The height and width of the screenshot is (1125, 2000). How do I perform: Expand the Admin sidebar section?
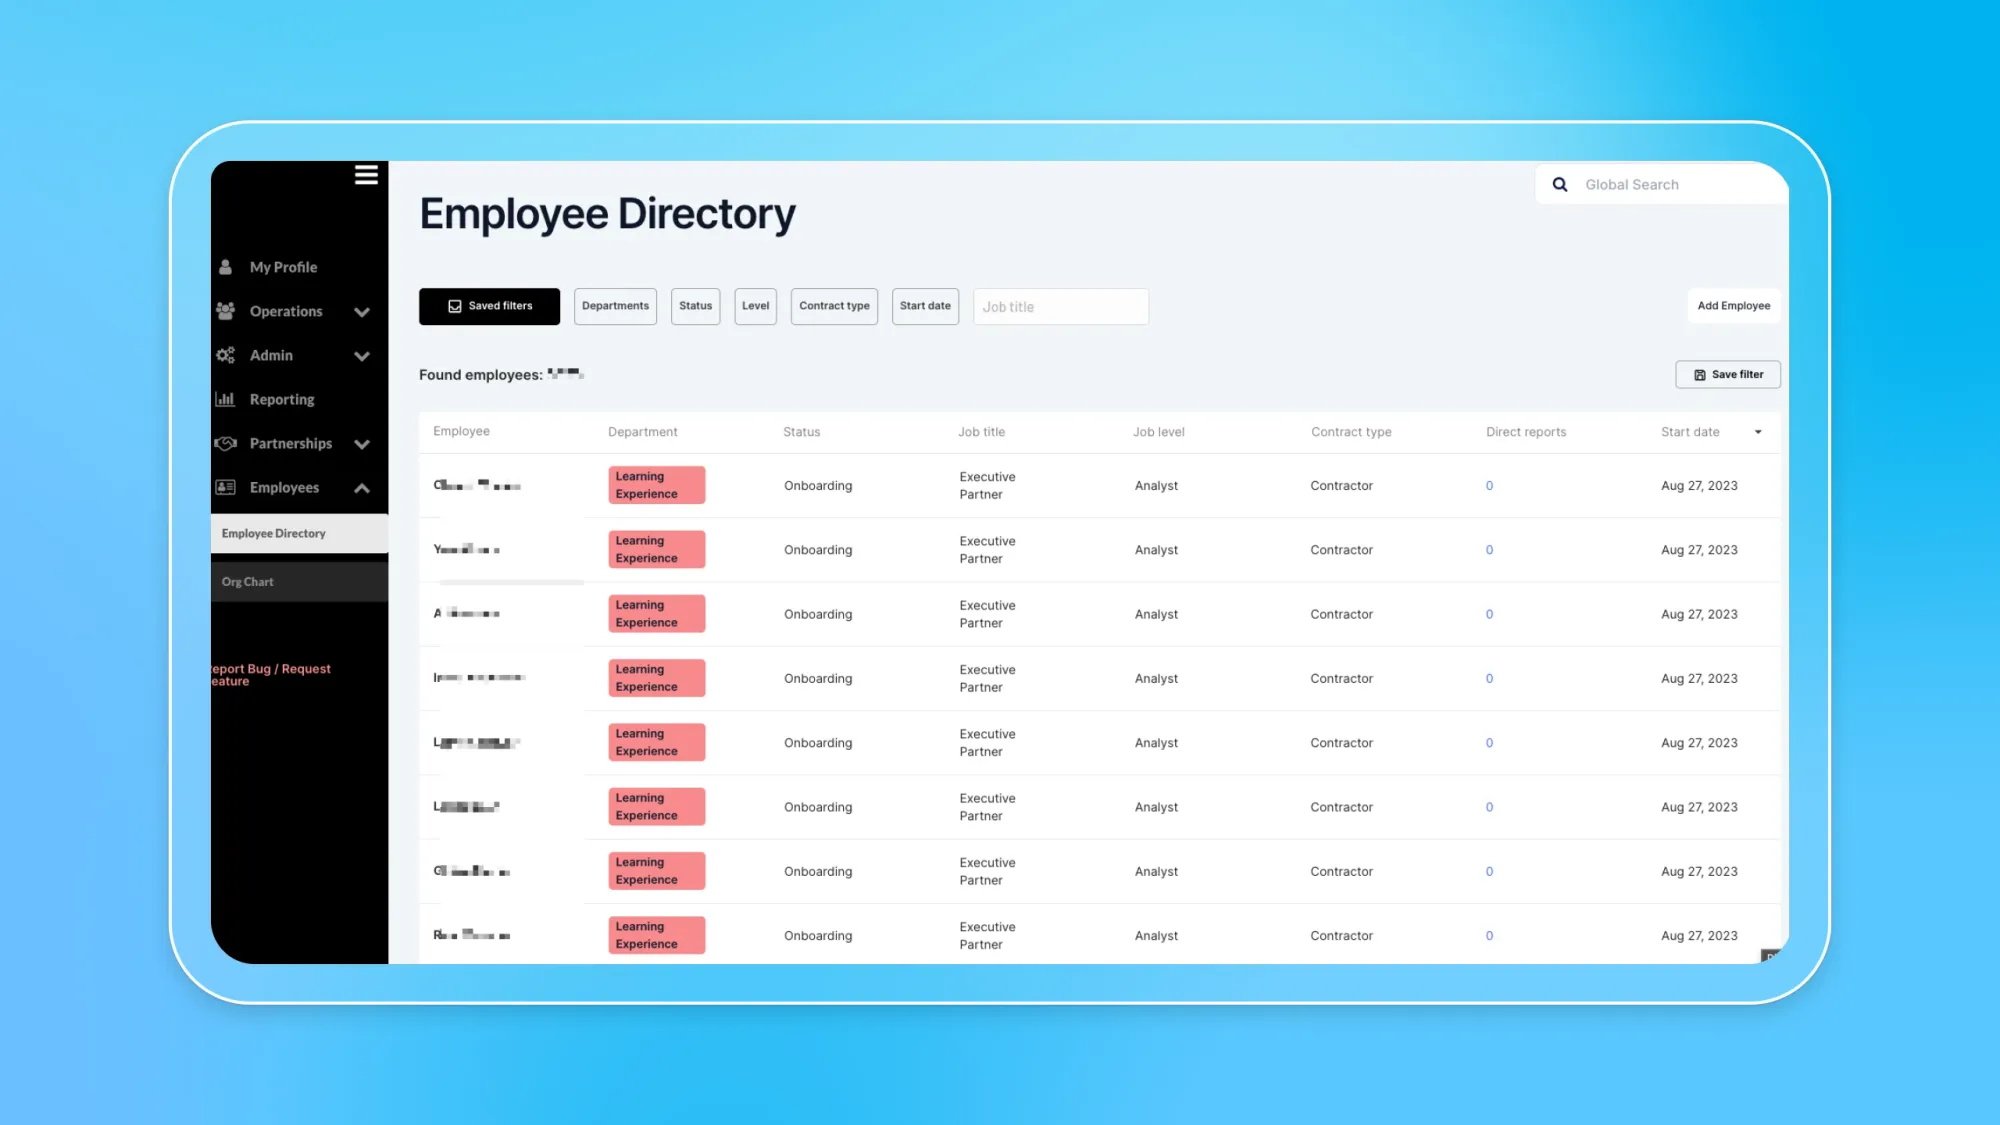click(x=362, y=355)
